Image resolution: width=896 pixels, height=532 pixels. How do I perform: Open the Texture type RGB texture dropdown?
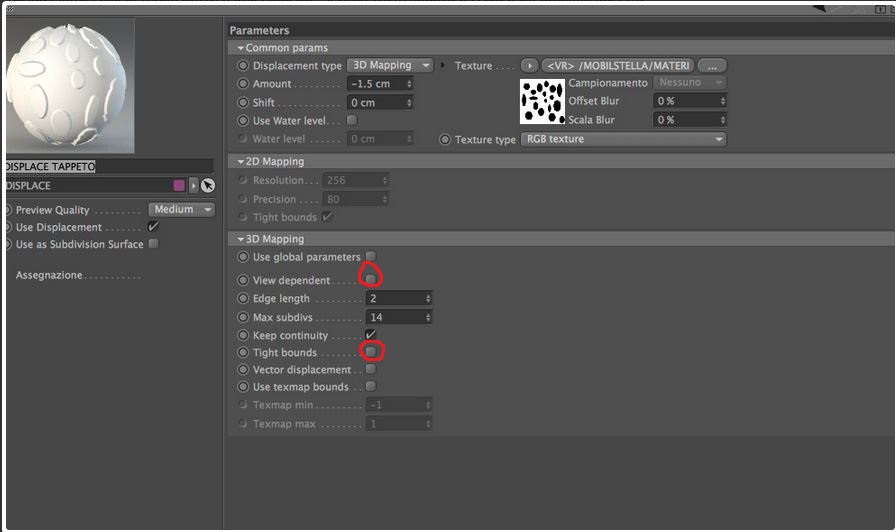coord(623,139)
